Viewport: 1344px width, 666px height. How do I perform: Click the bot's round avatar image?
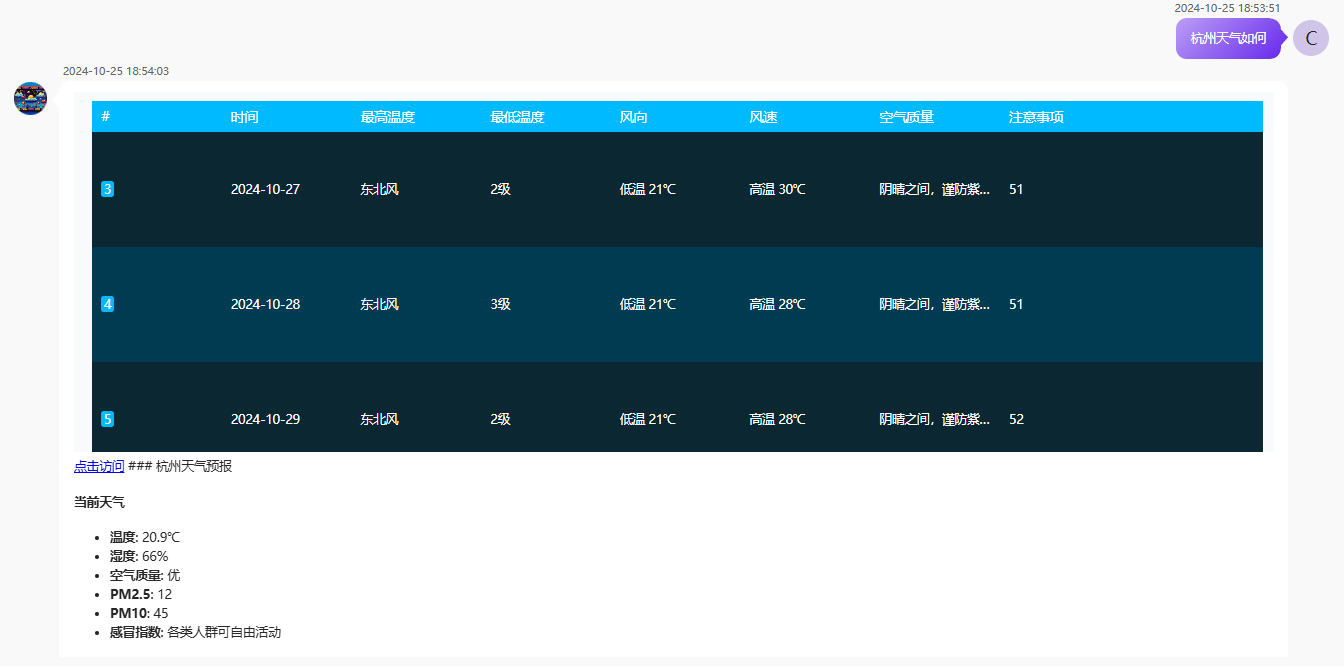(x=30, y=99)
